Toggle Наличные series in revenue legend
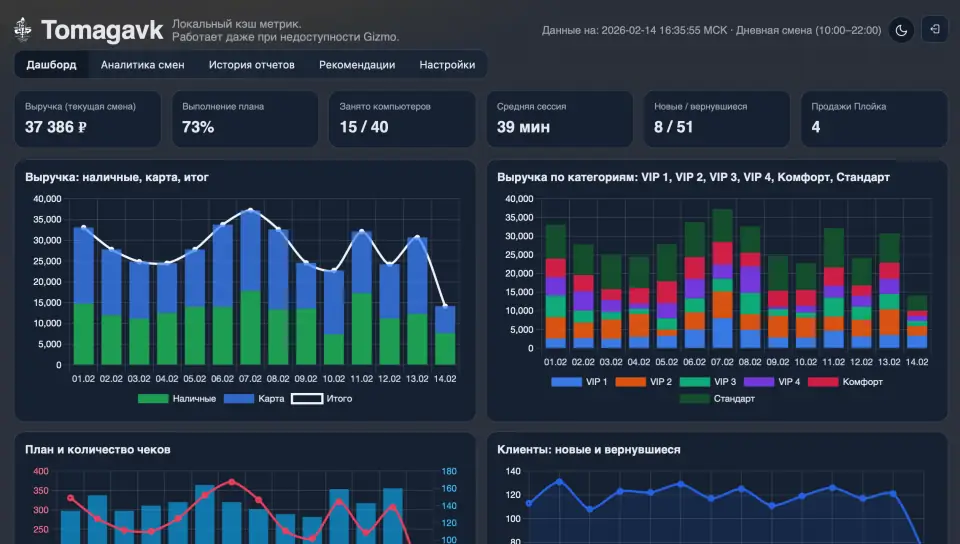The image size is (960, 544). (x=176, y=398)
